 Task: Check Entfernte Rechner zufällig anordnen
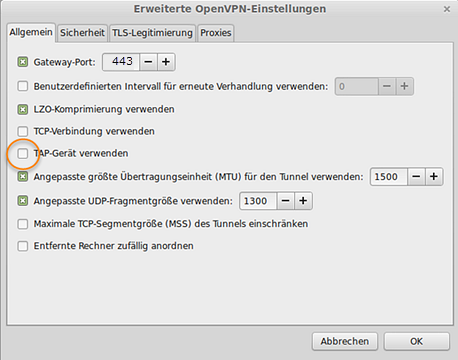tap(23, 246)
